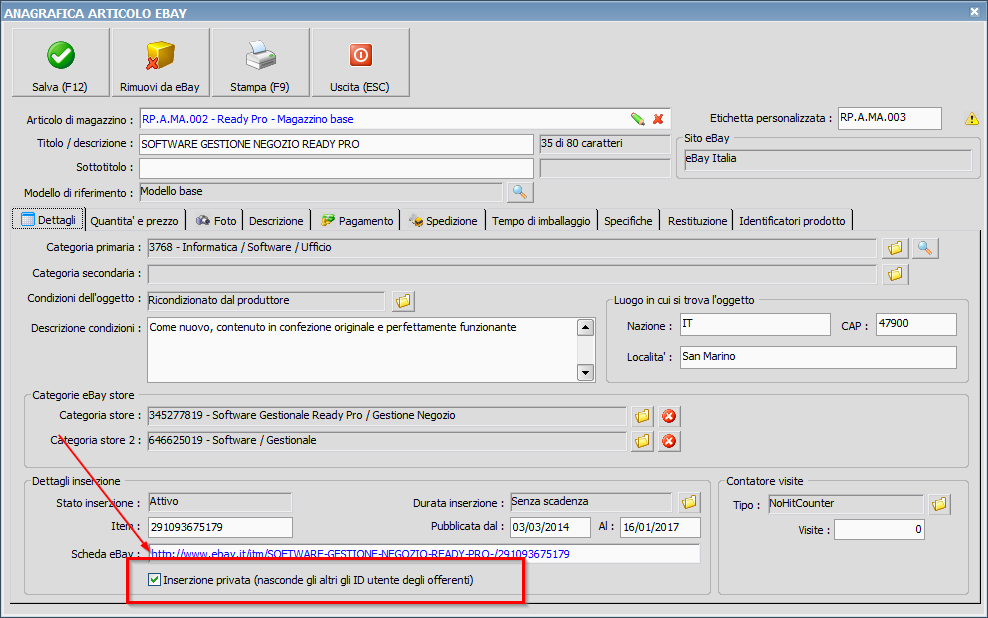
Task: Switch to the Foto tab
Action: pyautogui.click(x=215, y=221)
